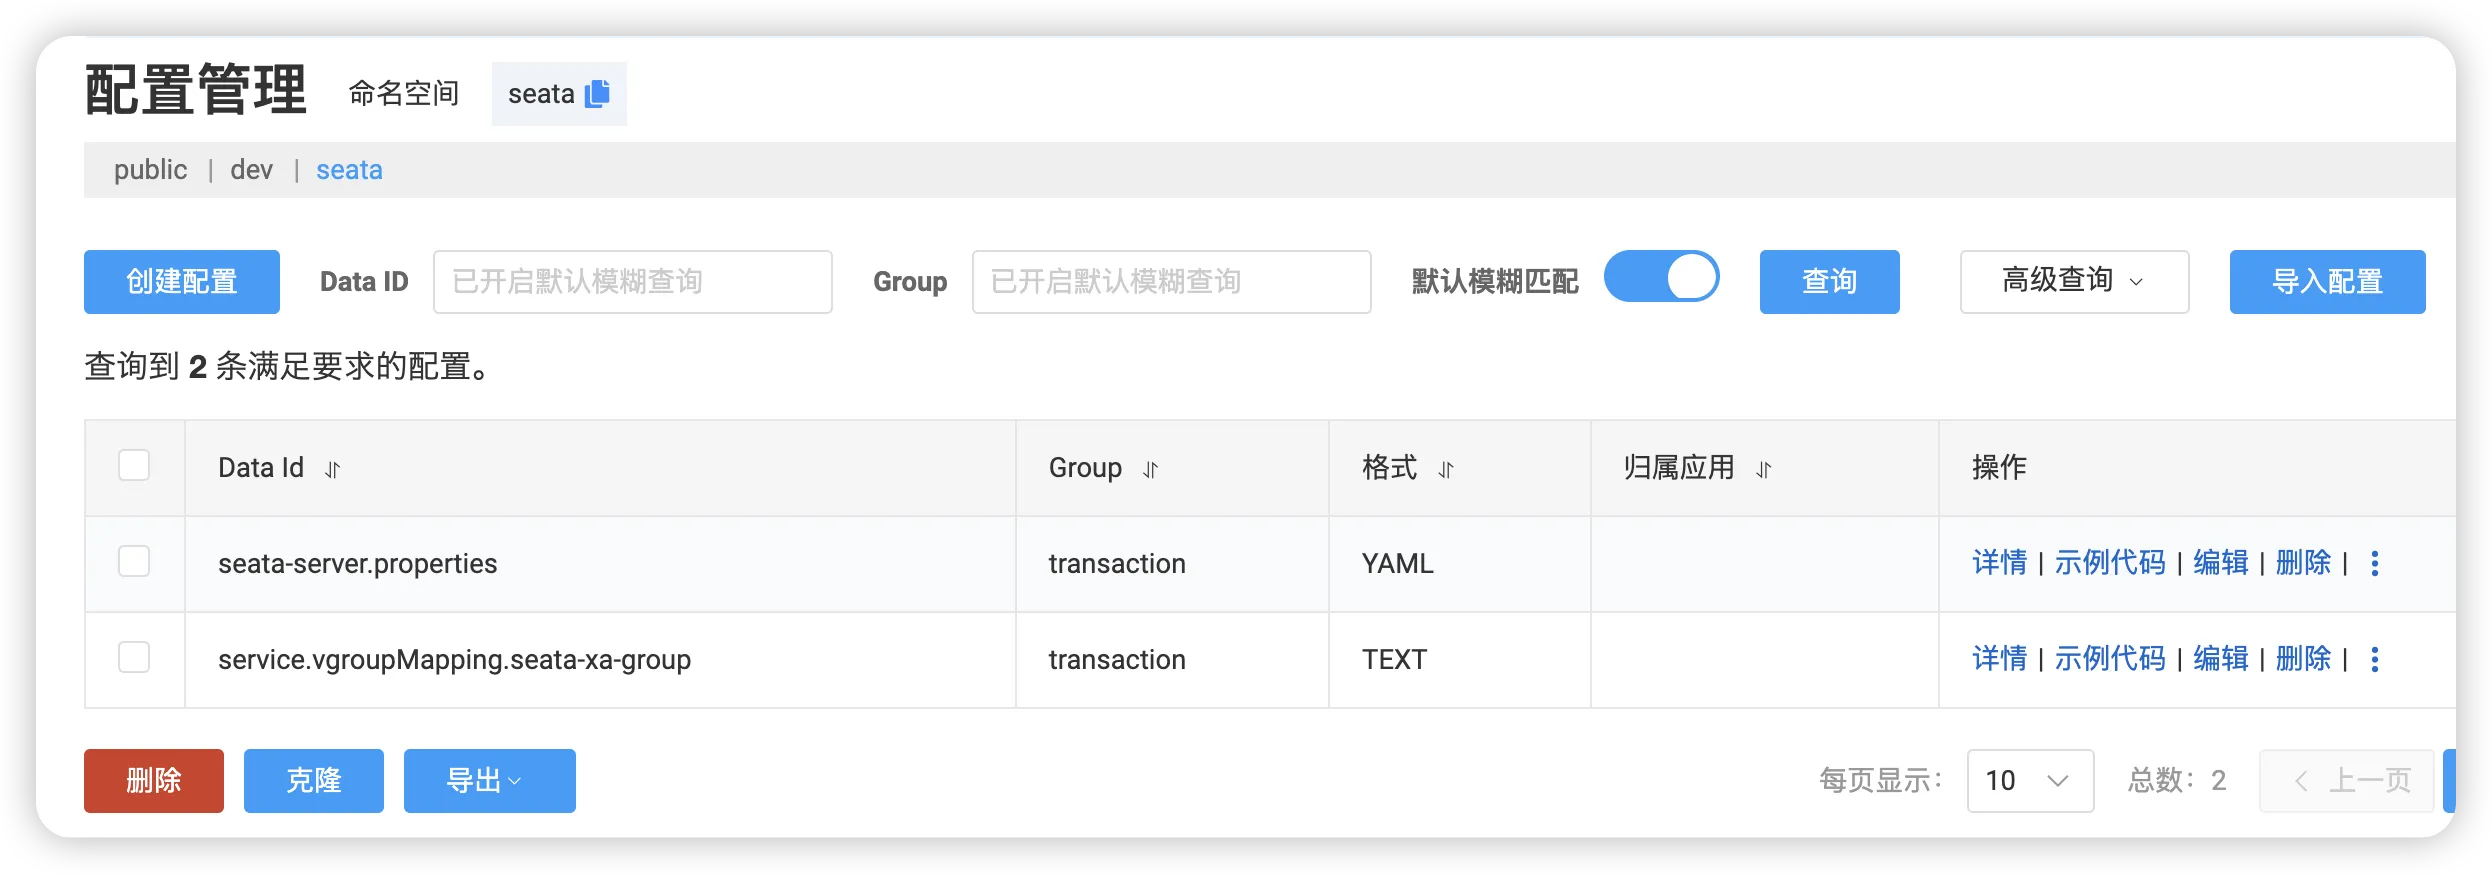Copy the seata namespace ID icon

click(597, 94)
